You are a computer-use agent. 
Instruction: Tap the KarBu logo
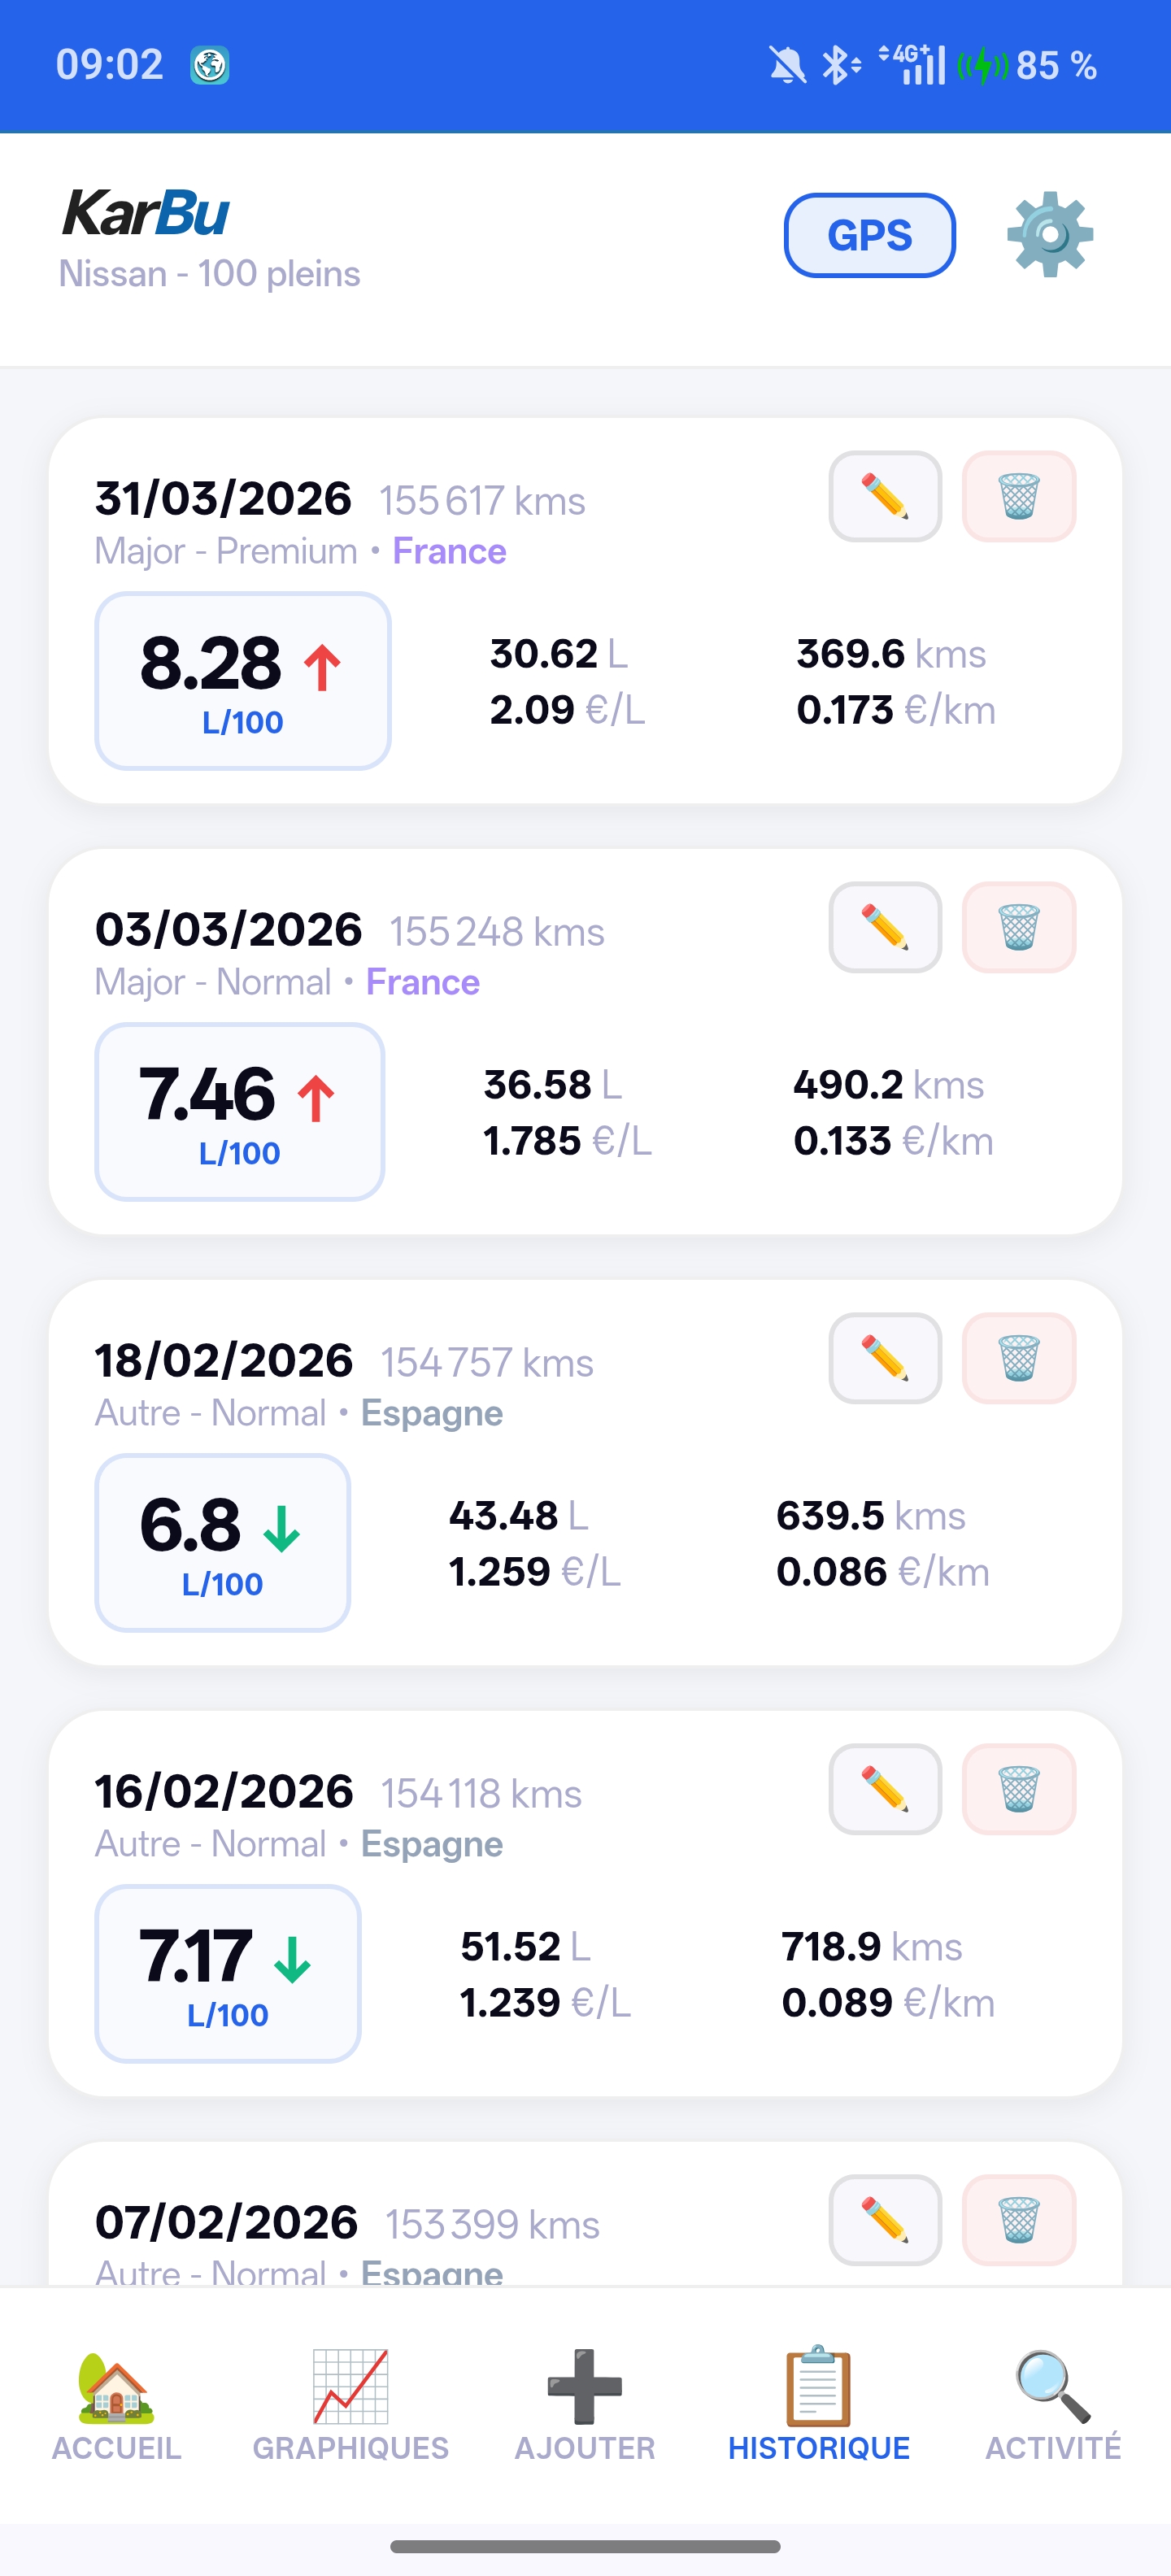(x=146, y=213)
